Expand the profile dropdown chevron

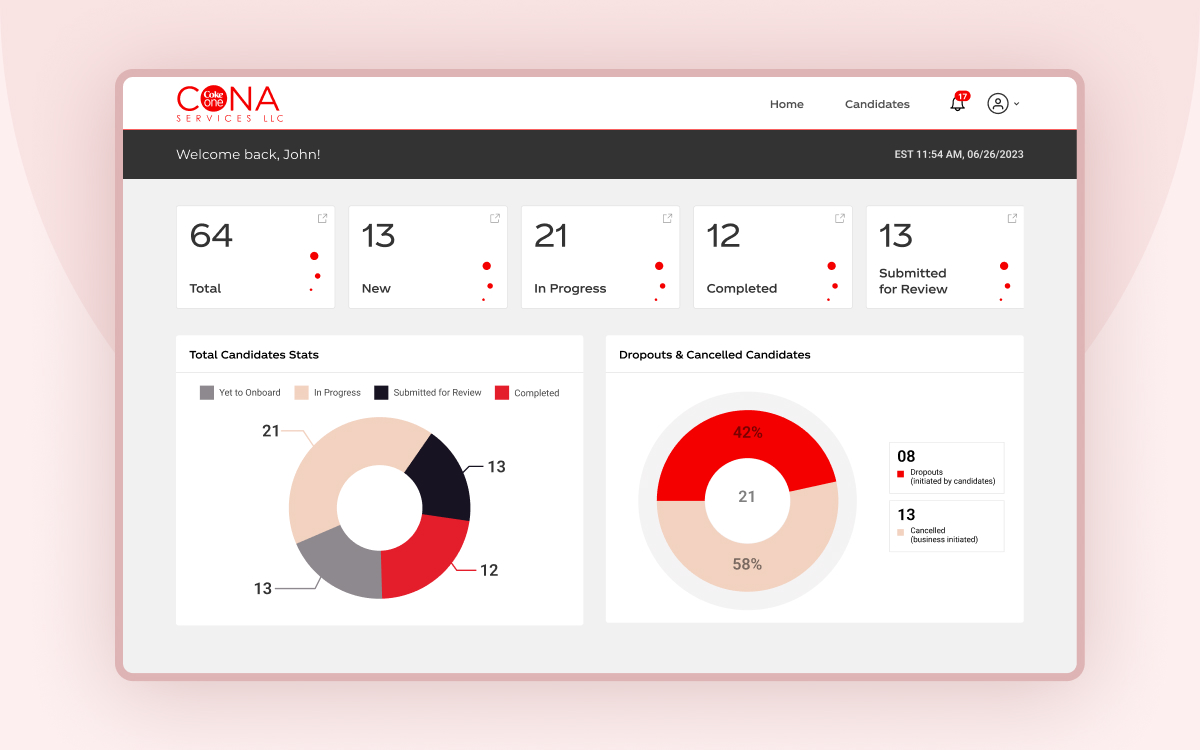click(1017, 104)
